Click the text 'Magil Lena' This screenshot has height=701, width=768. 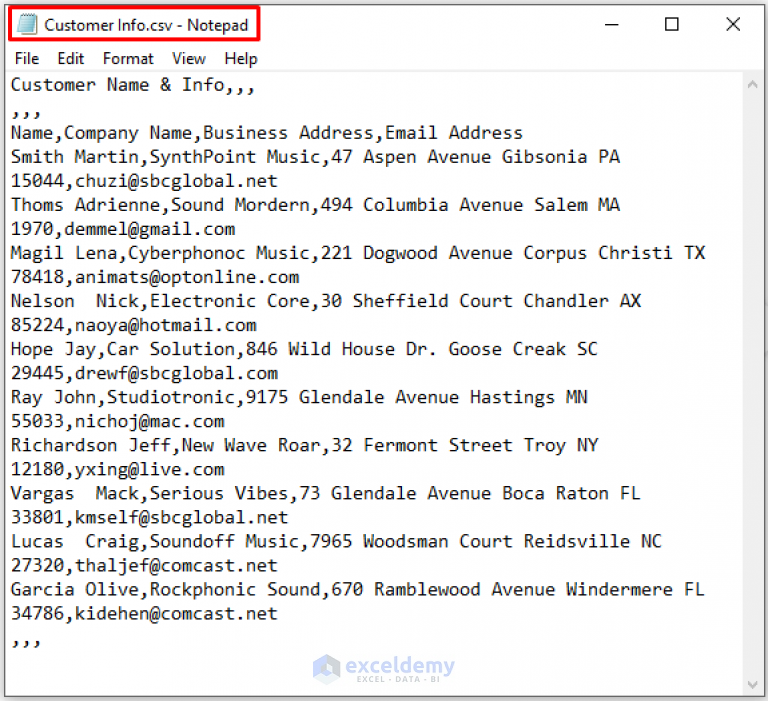(x=64, y=253)
